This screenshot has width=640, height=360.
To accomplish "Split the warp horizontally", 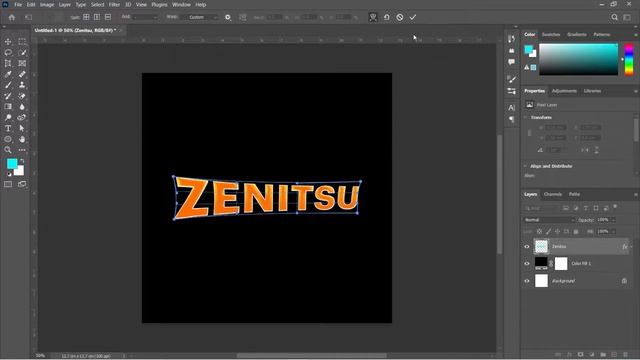I will point(108,17).
